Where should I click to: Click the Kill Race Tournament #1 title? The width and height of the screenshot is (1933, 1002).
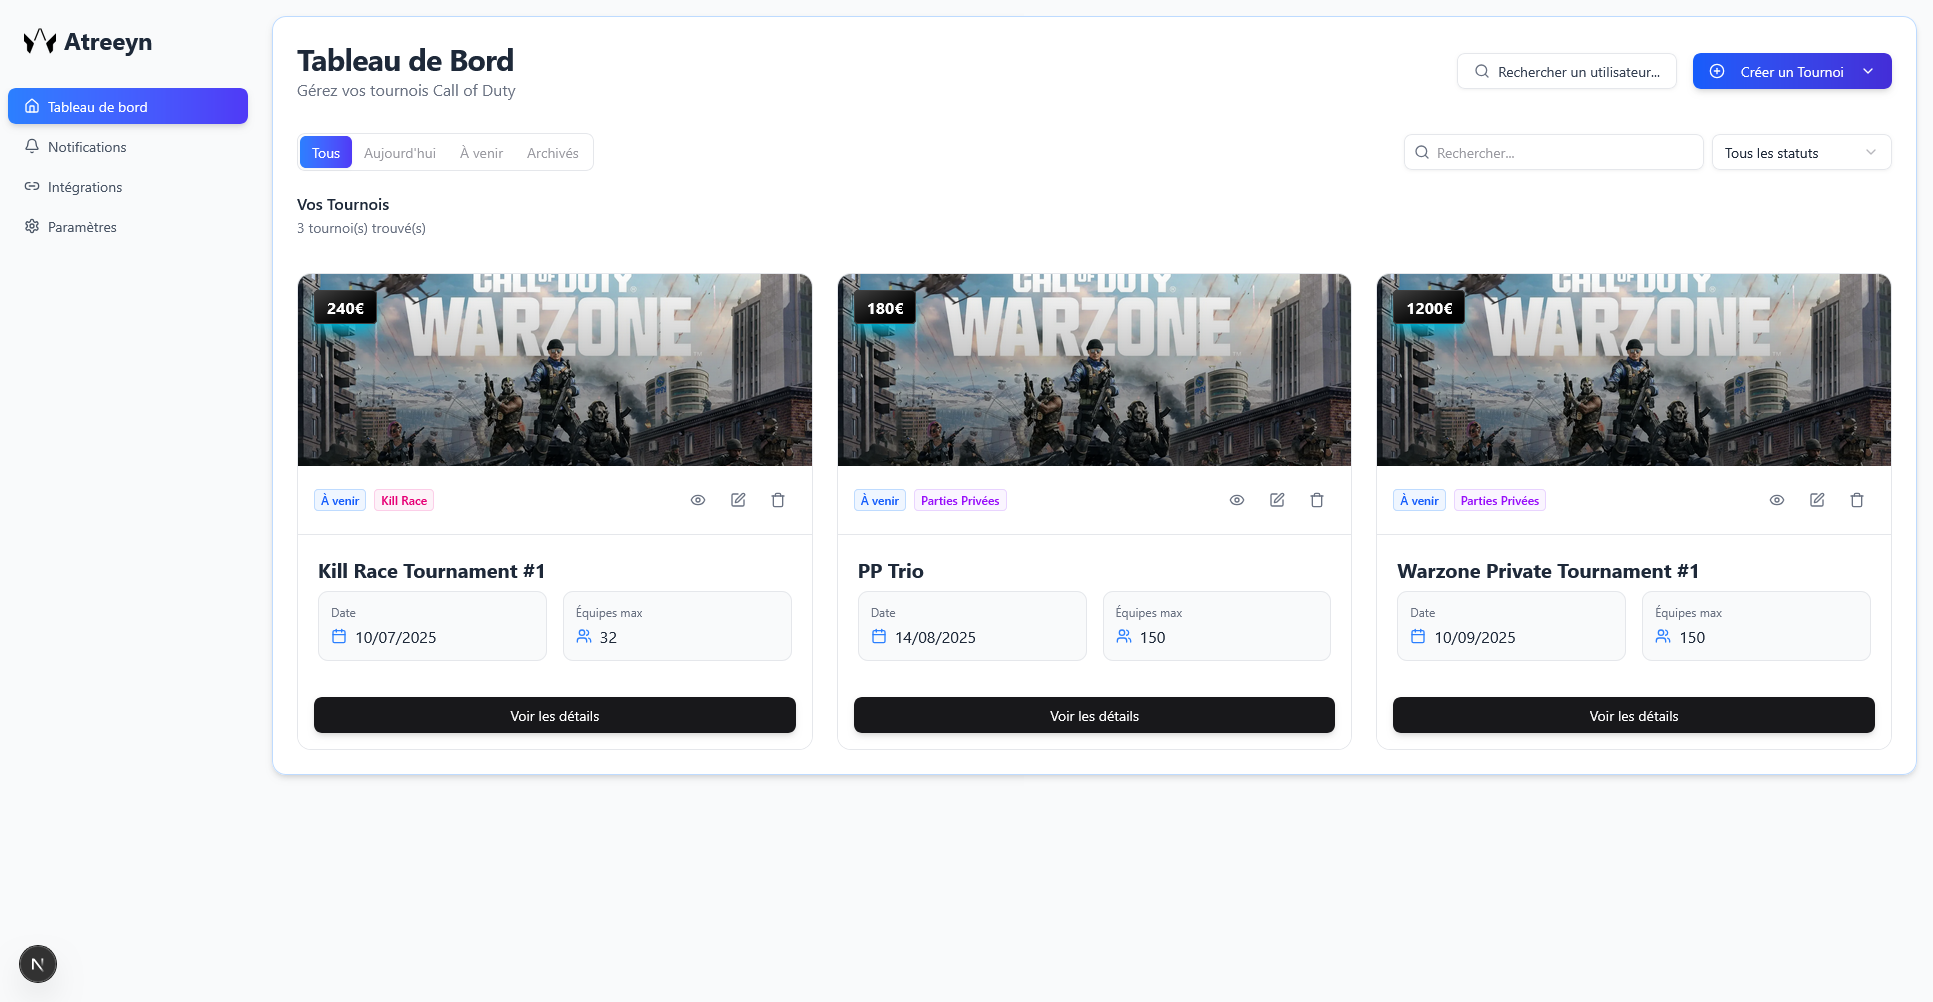(432, 570)
